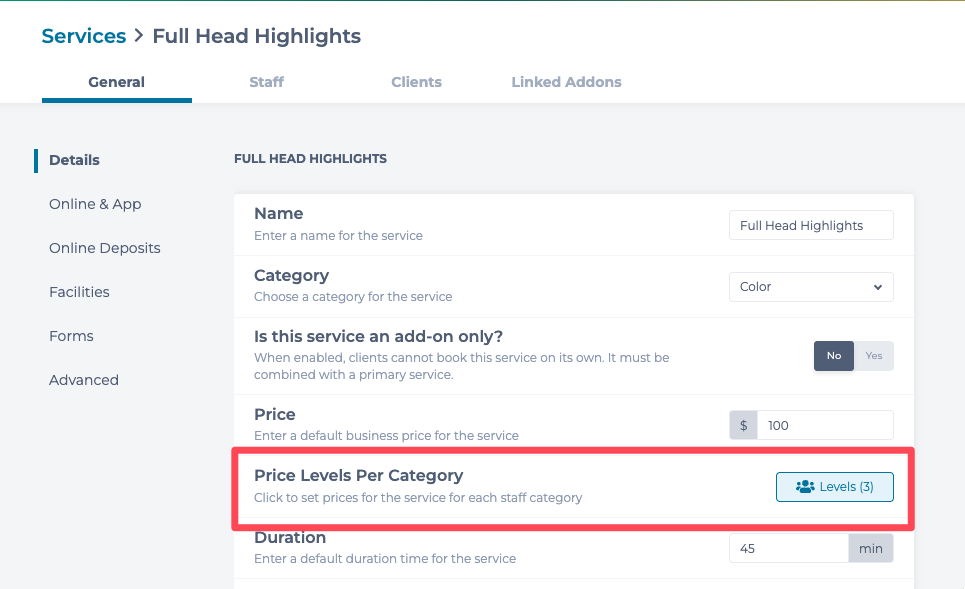This screenshot has height=589, width=965.
Task: Open Online & App settings section
Action: (x=95, y=204)
